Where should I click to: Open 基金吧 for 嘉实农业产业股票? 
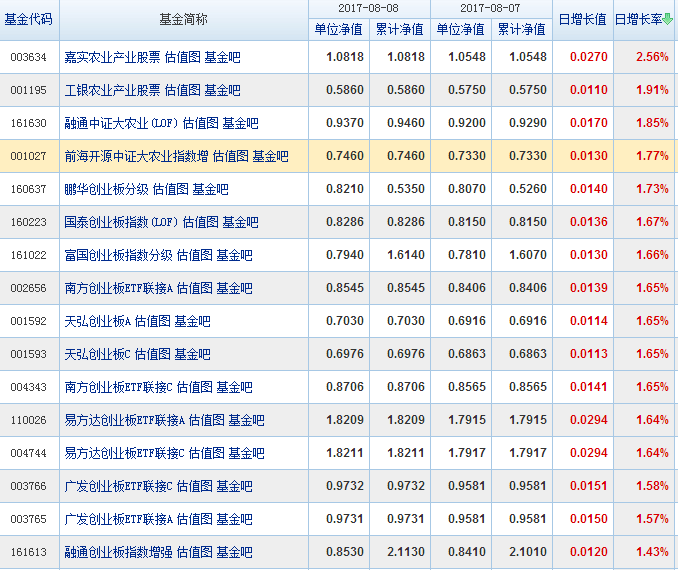[222, 57]
